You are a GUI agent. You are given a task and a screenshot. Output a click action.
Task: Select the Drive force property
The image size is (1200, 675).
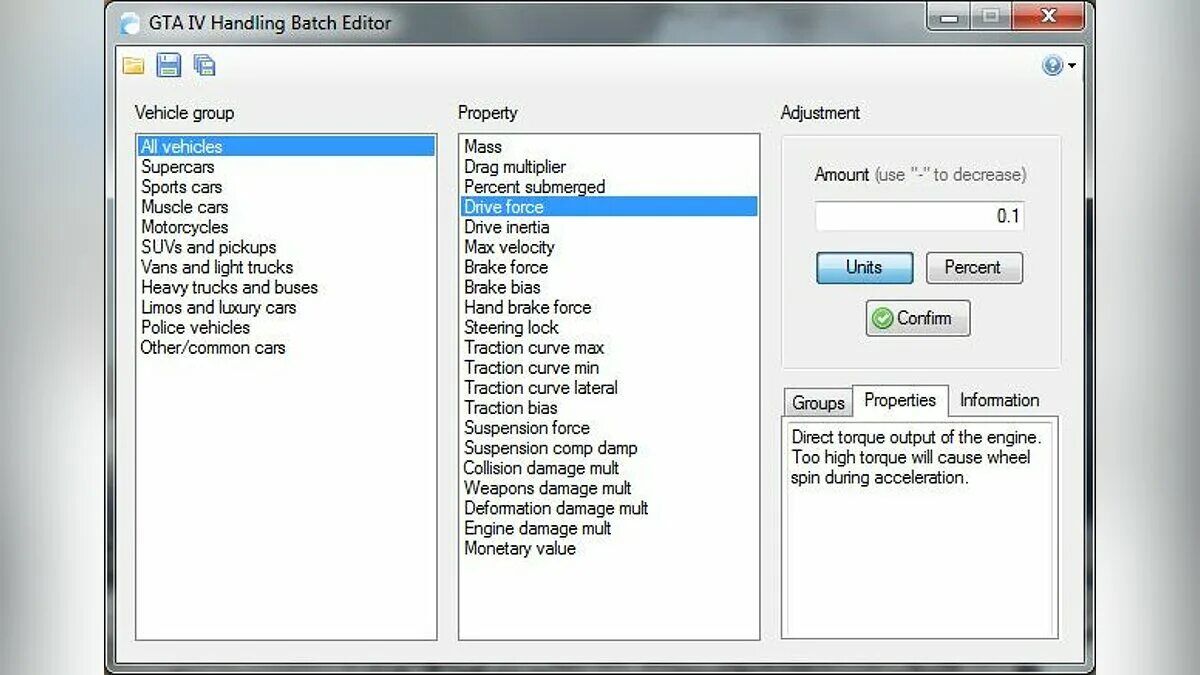(x=609, y=207)
